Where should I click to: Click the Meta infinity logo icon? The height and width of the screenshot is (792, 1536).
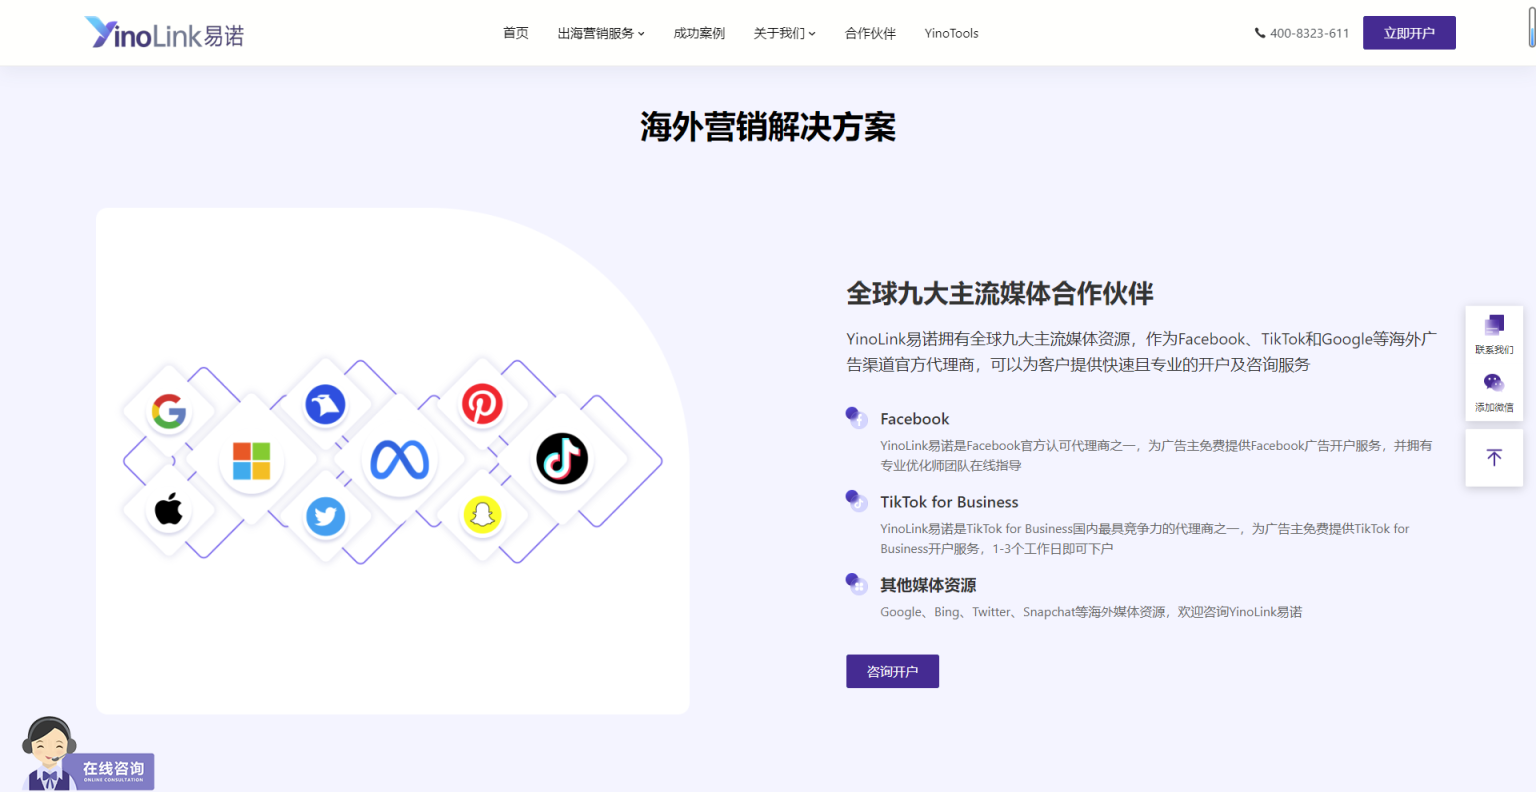[400, 460]
